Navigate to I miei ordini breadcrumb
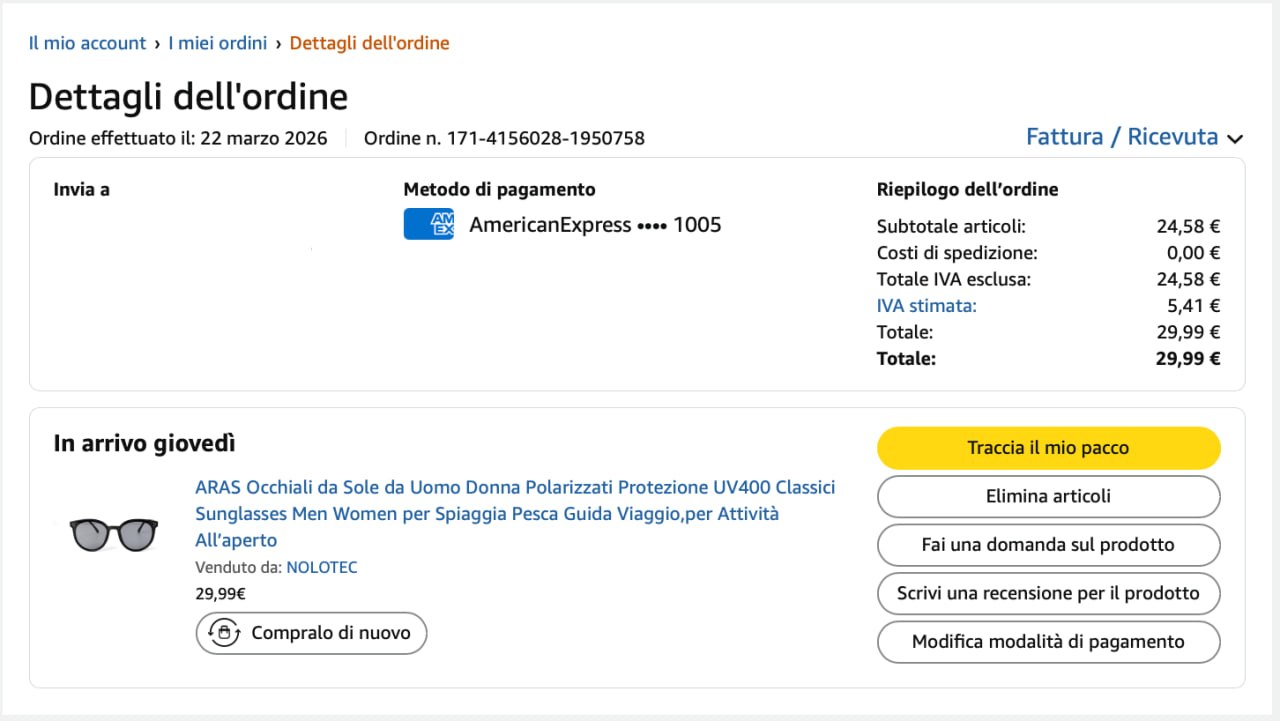Image resolution: width=1280 pixels, height=721 pixels. coord(217,43)
